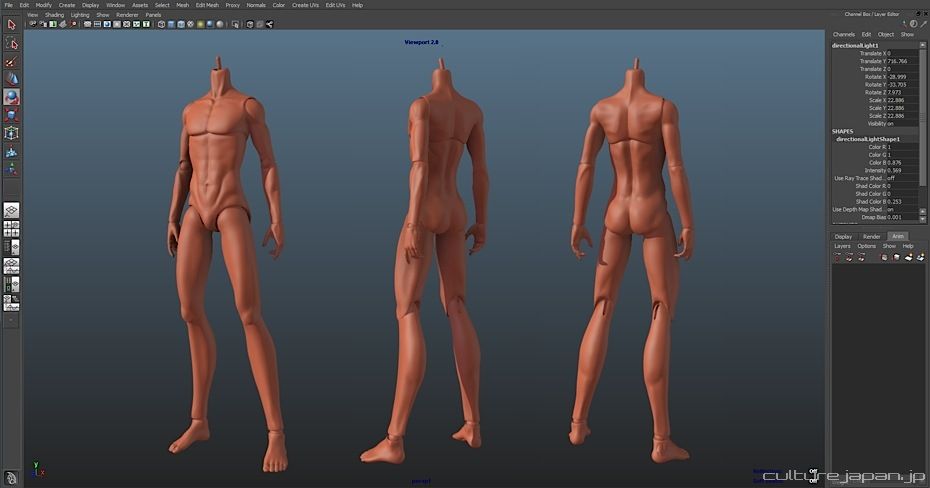This screenshot has width=930, height=488.
Task: Toggle Use Ray Trace Shadows value 'off'
Action: coord(891,178)
